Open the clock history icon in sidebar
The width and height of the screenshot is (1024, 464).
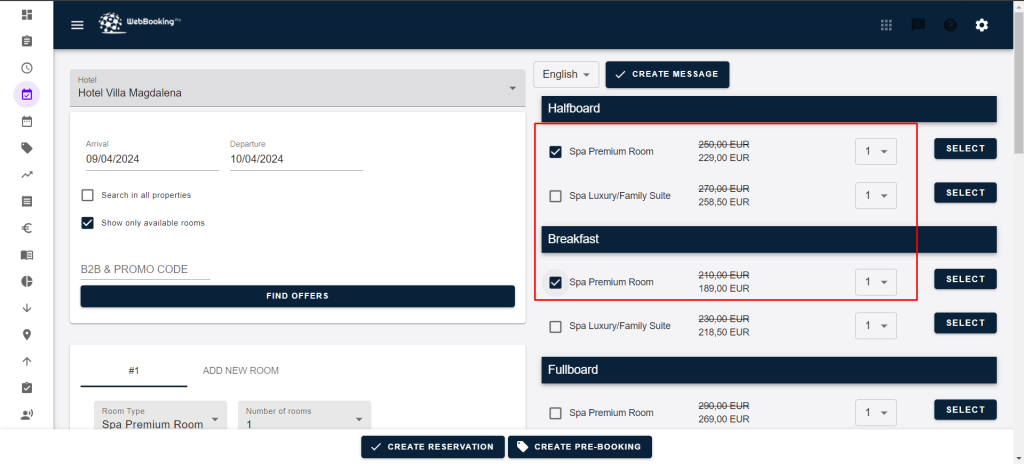(27, 68)
